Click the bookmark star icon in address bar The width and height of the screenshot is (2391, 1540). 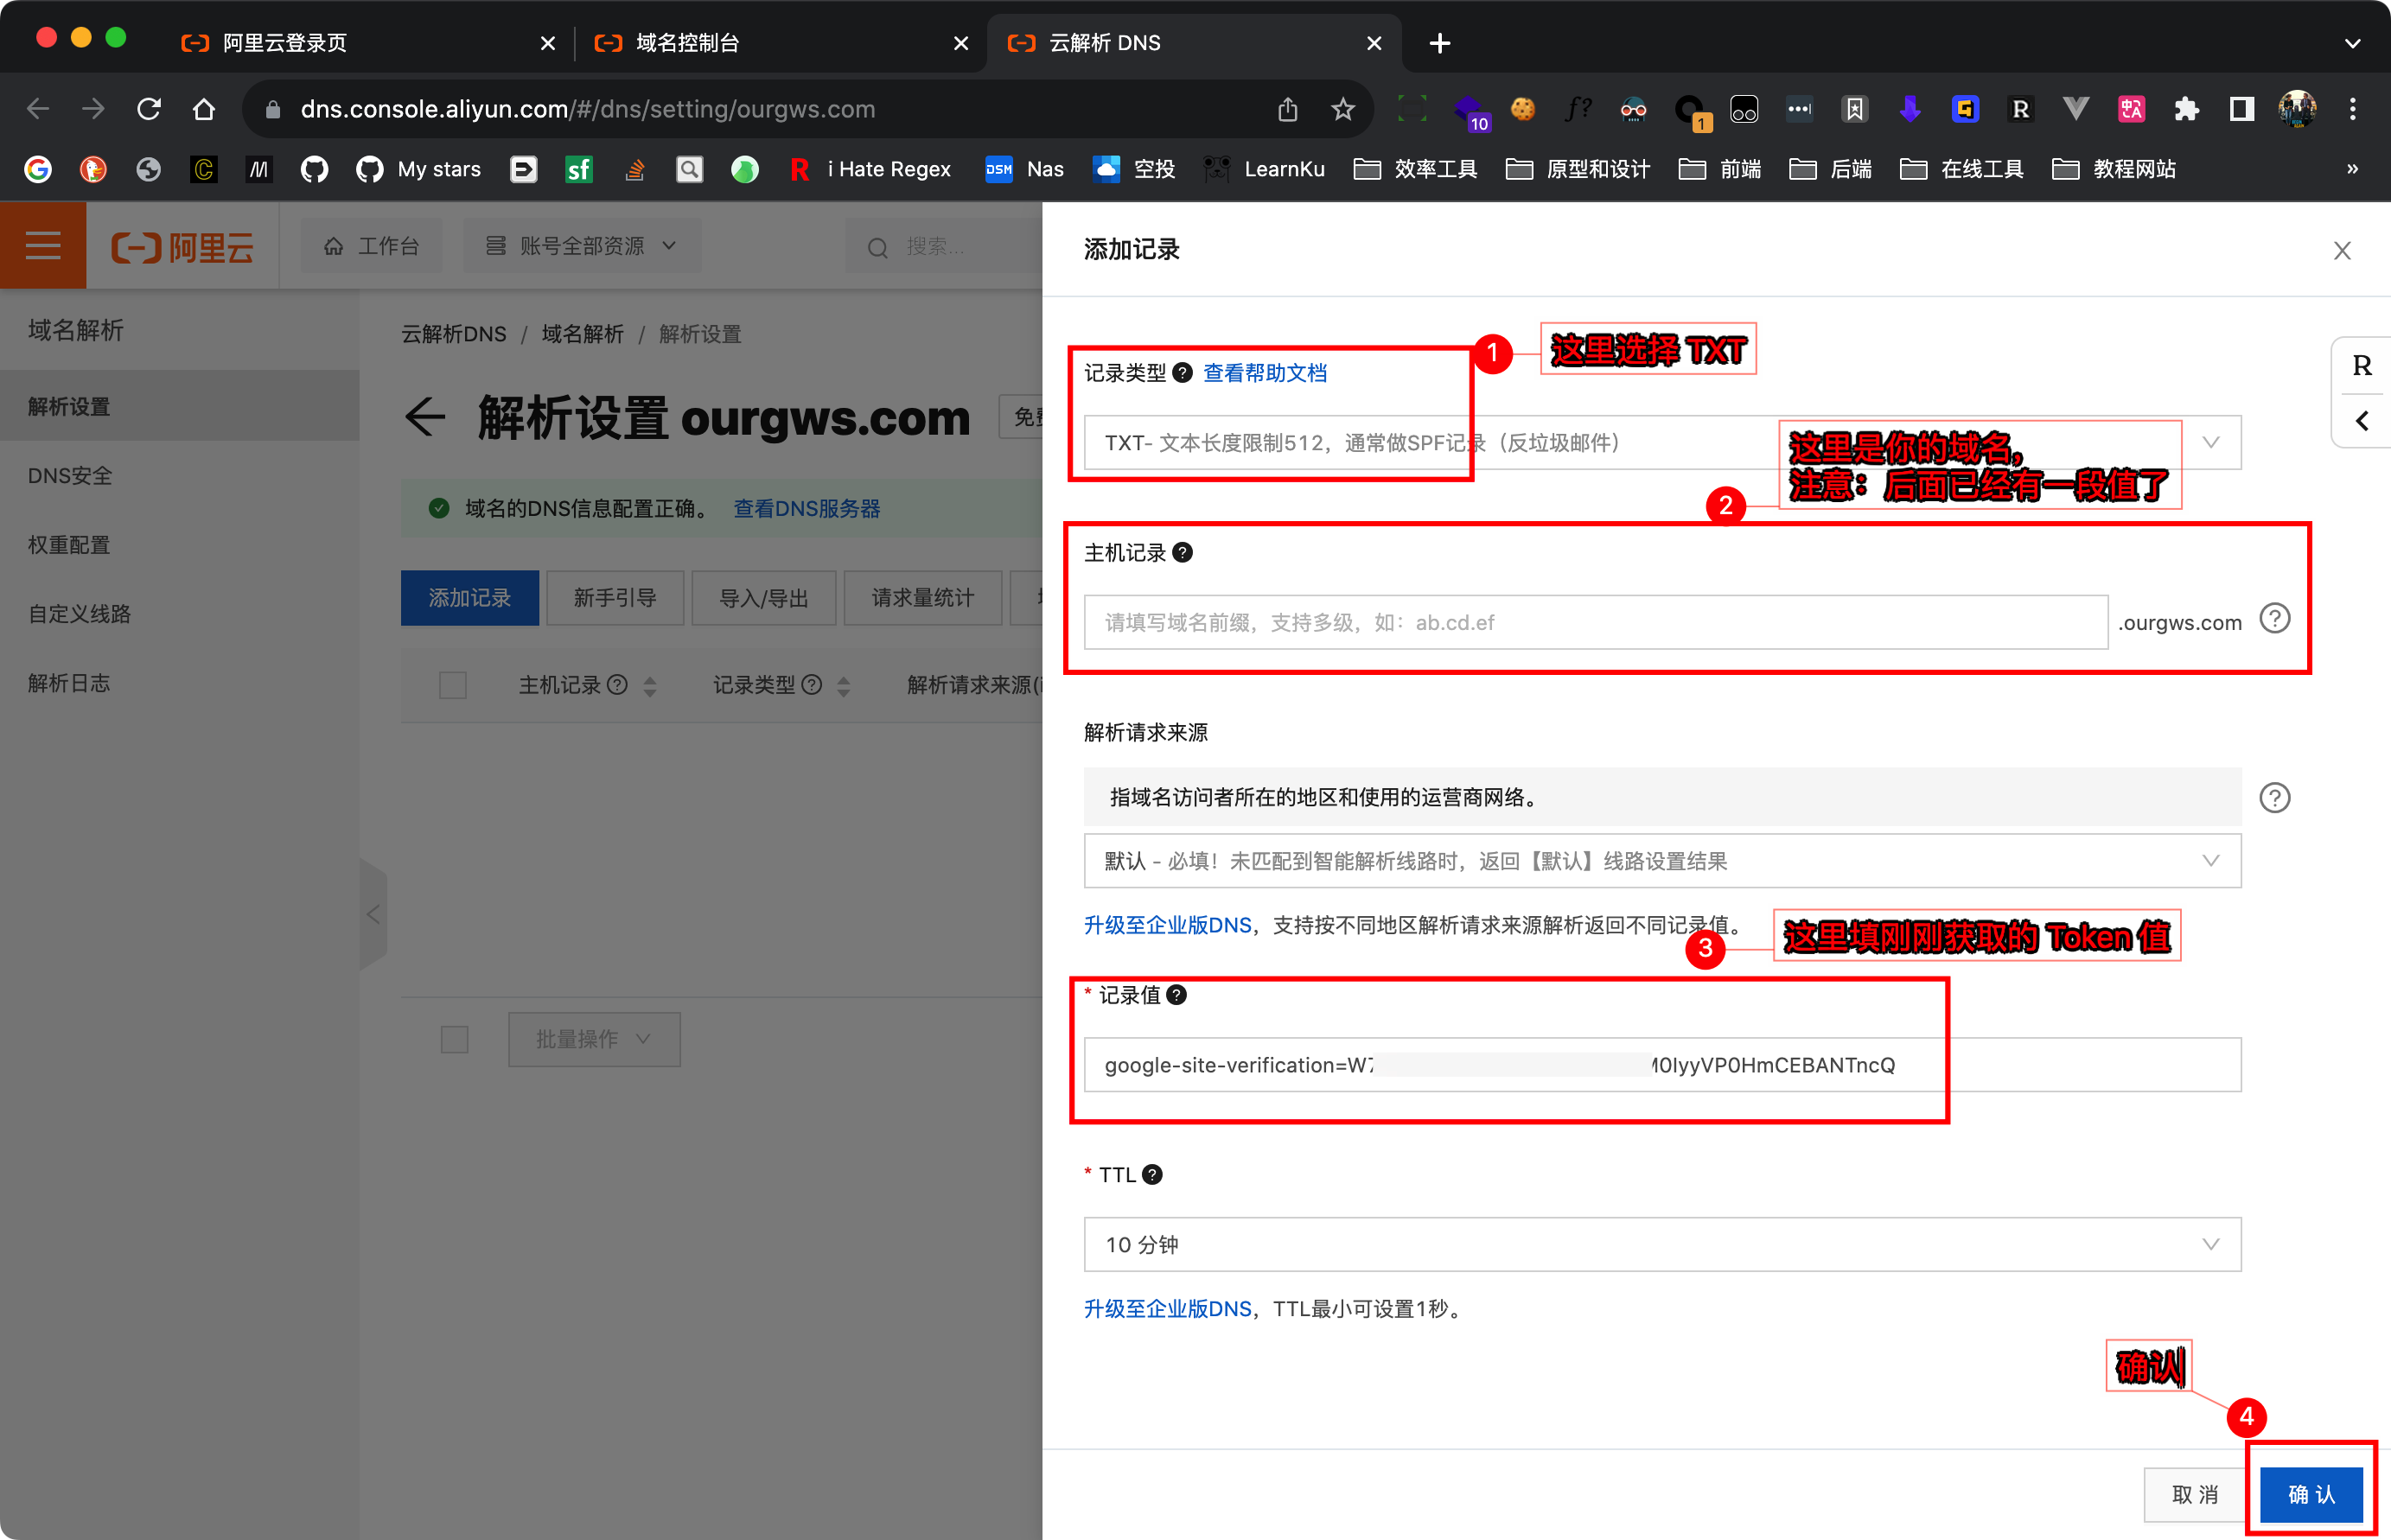tap(1343, 109)
